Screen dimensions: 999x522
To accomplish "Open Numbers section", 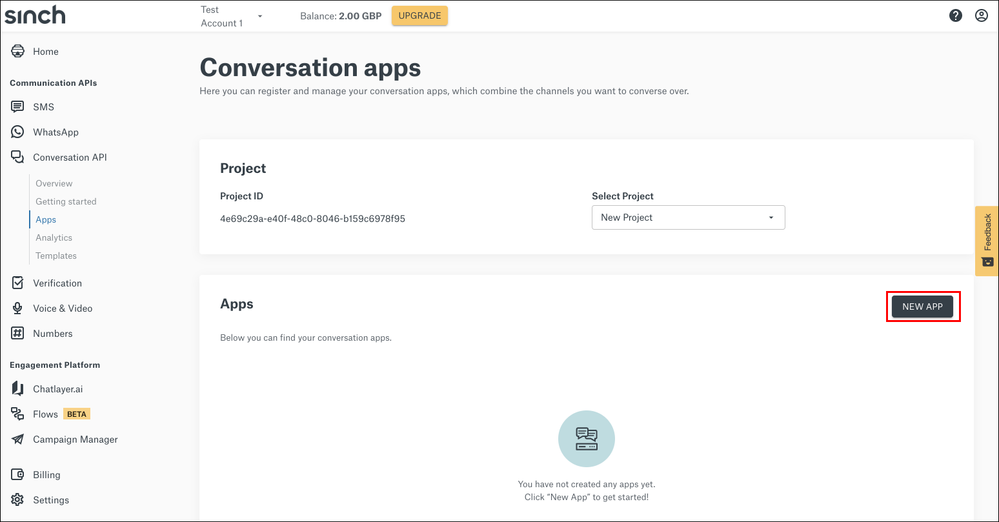I will point(53,333).
